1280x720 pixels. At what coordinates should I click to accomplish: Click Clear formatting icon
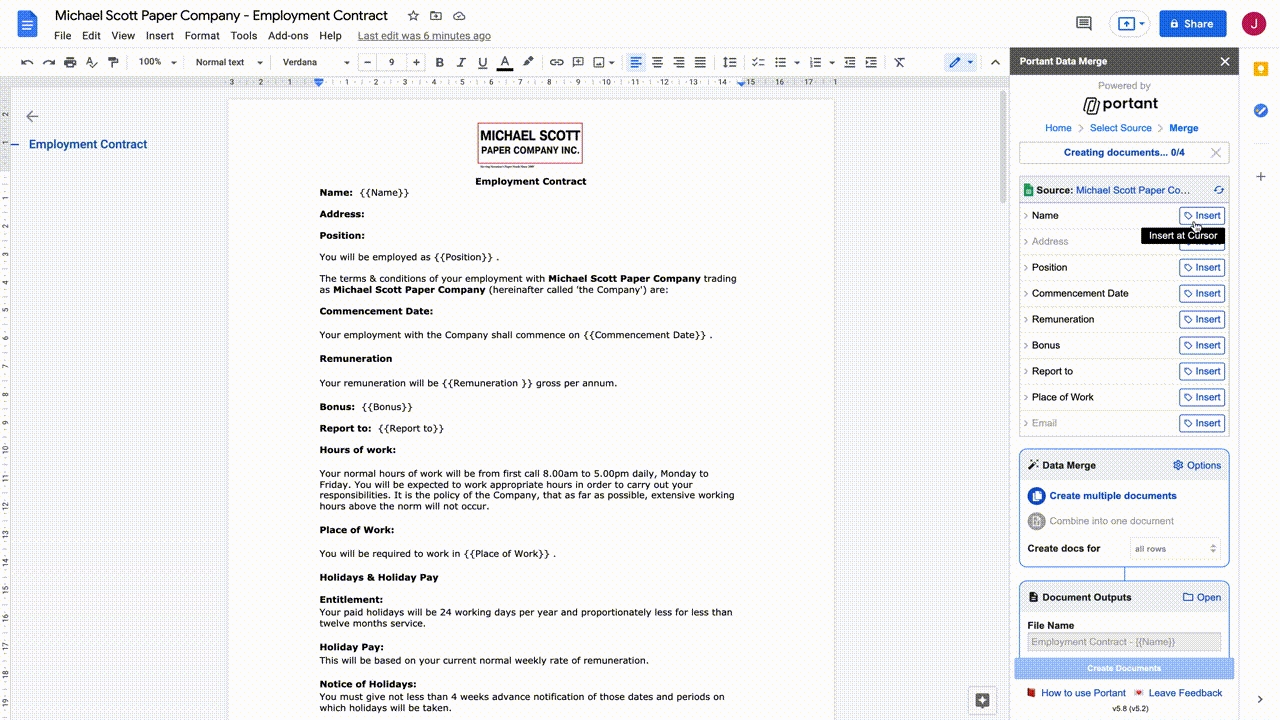899,62
